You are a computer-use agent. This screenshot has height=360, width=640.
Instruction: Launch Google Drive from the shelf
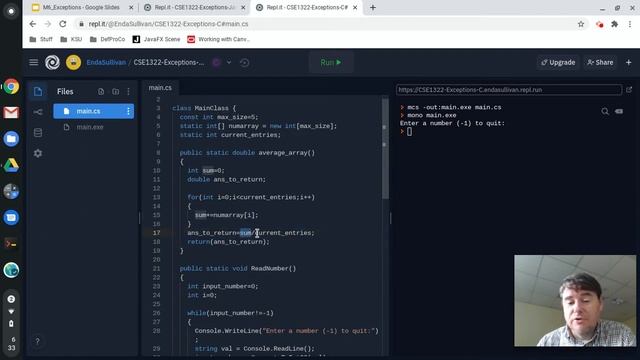11,165
